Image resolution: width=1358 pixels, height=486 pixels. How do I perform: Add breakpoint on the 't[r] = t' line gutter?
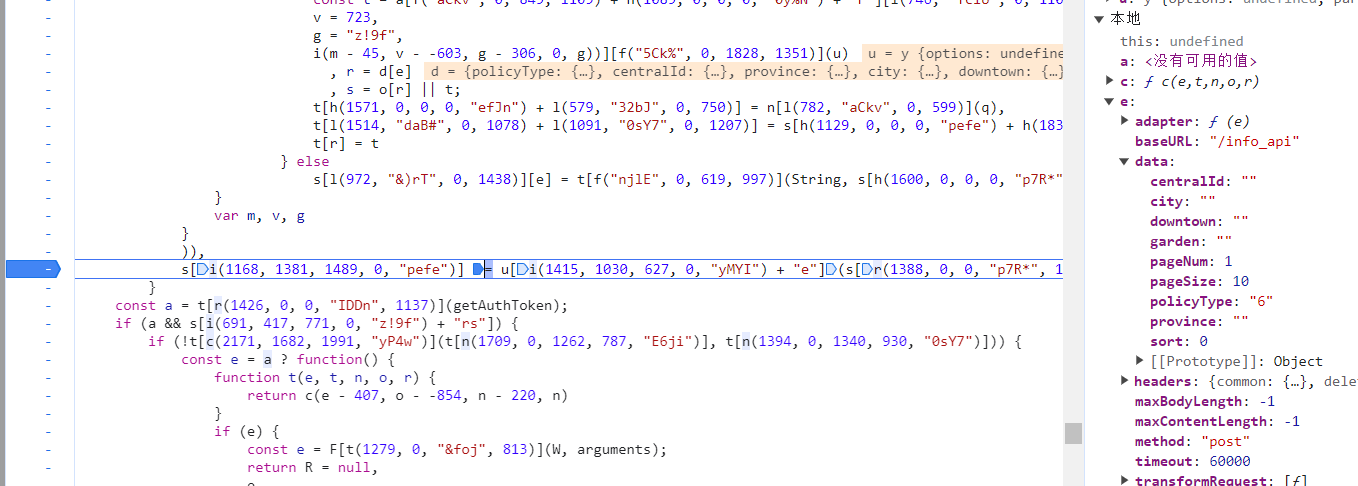click(x=46, y=143)
